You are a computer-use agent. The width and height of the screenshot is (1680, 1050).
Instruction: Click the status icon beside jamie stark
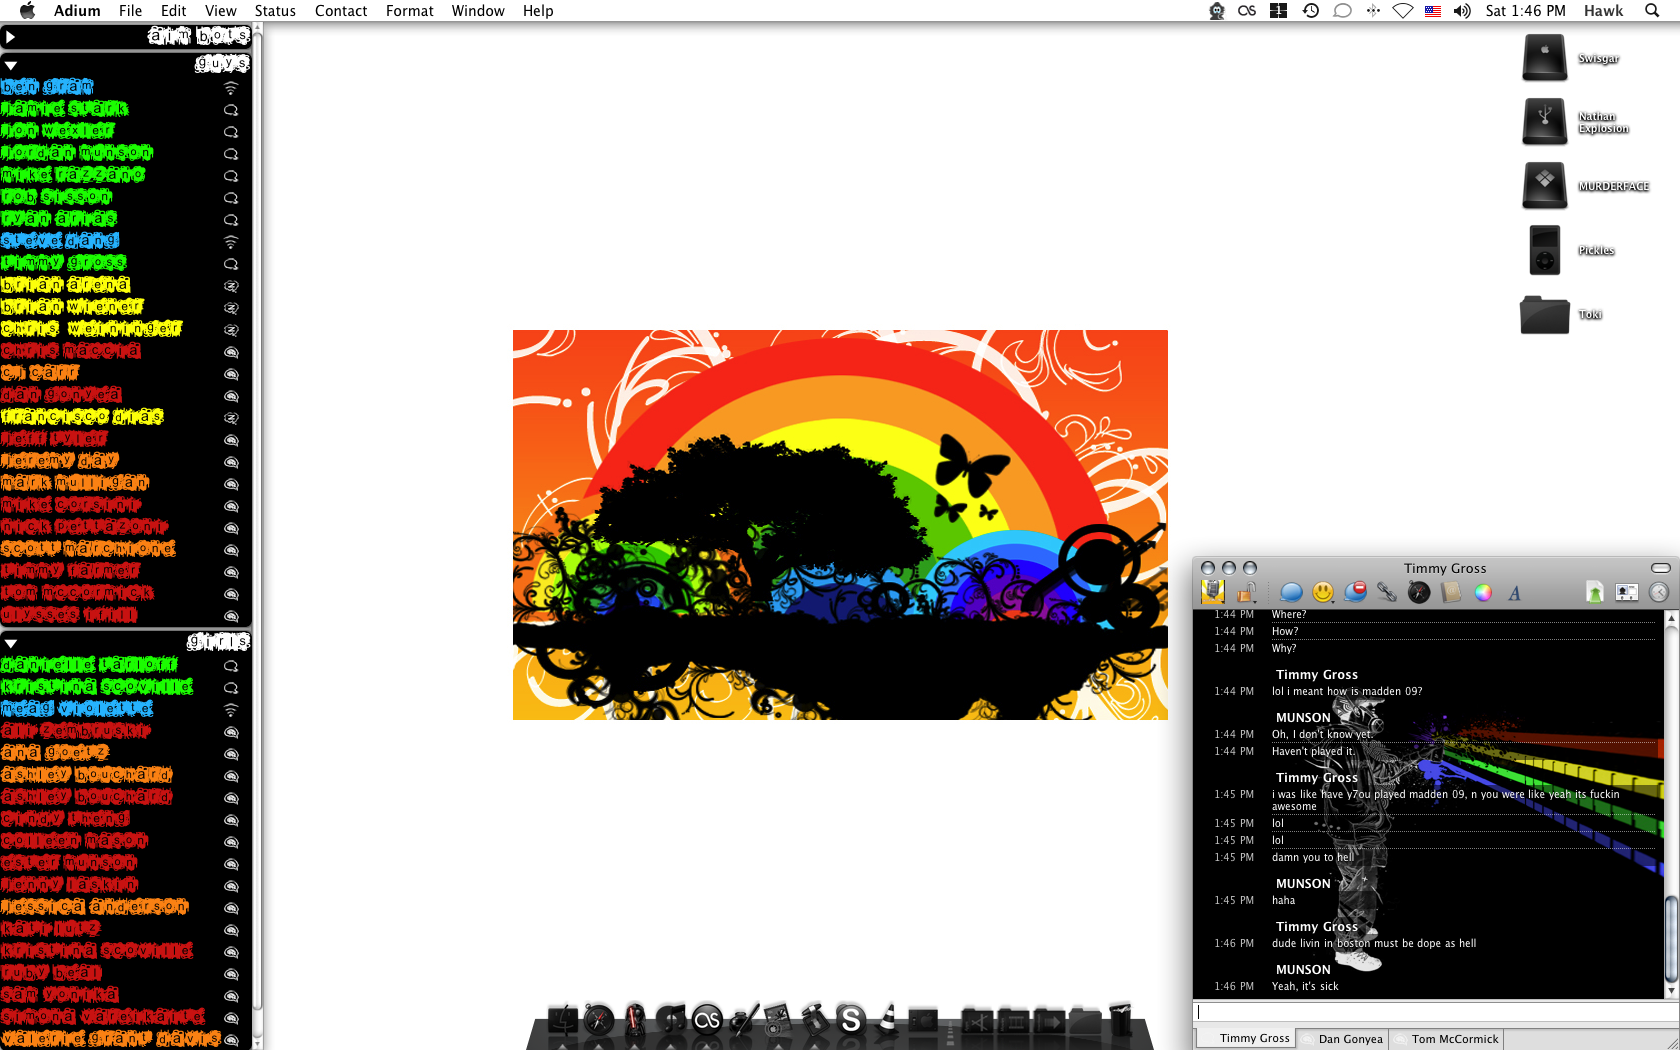point(231,110)
